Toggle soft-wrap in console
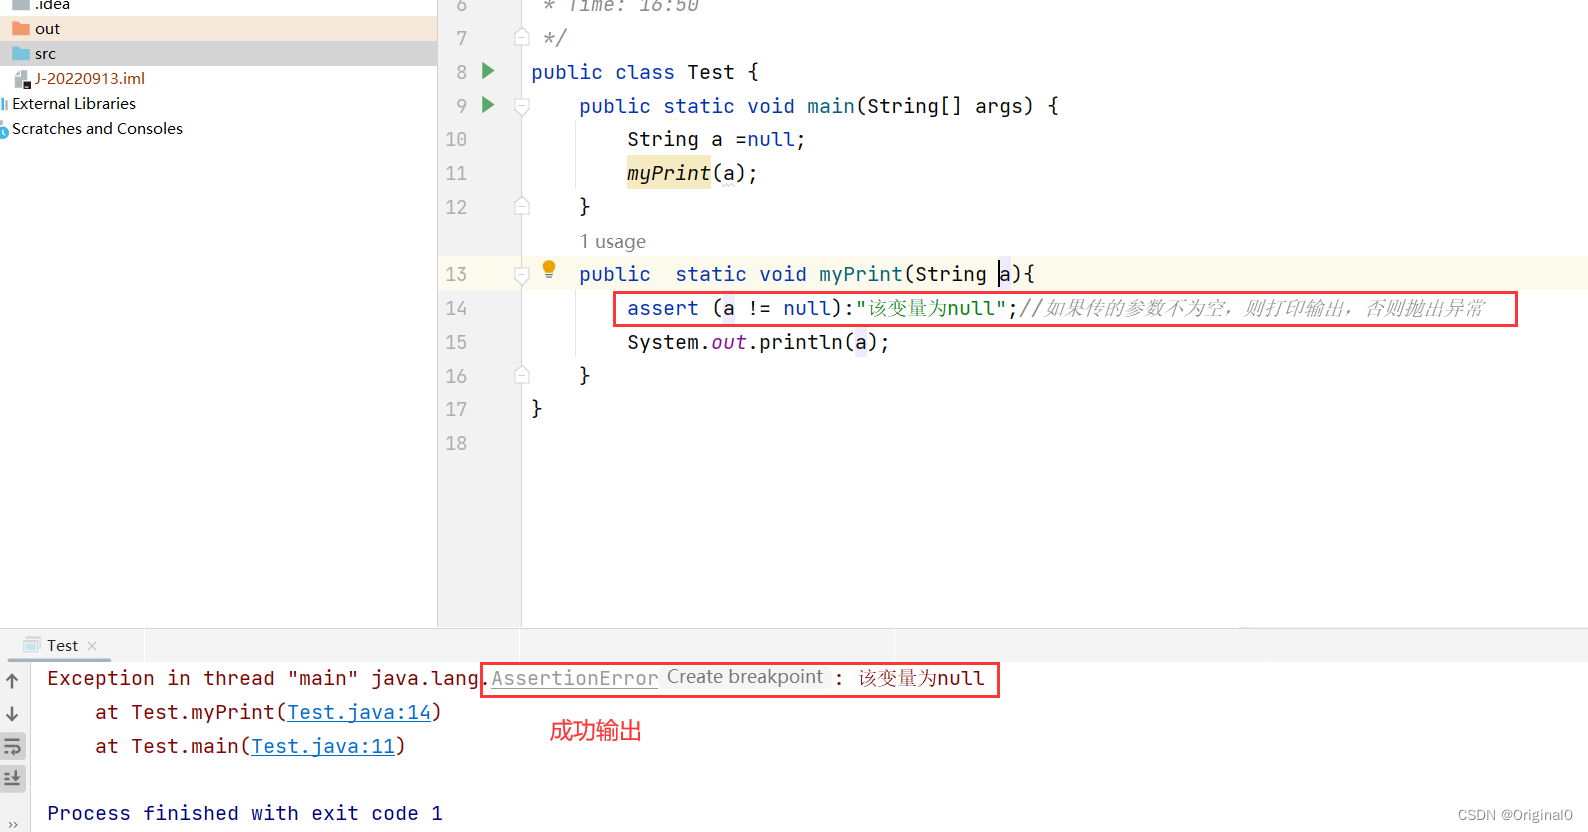Screen dimensions: 1588x832 pyautogui.click(x=13, y=746)
